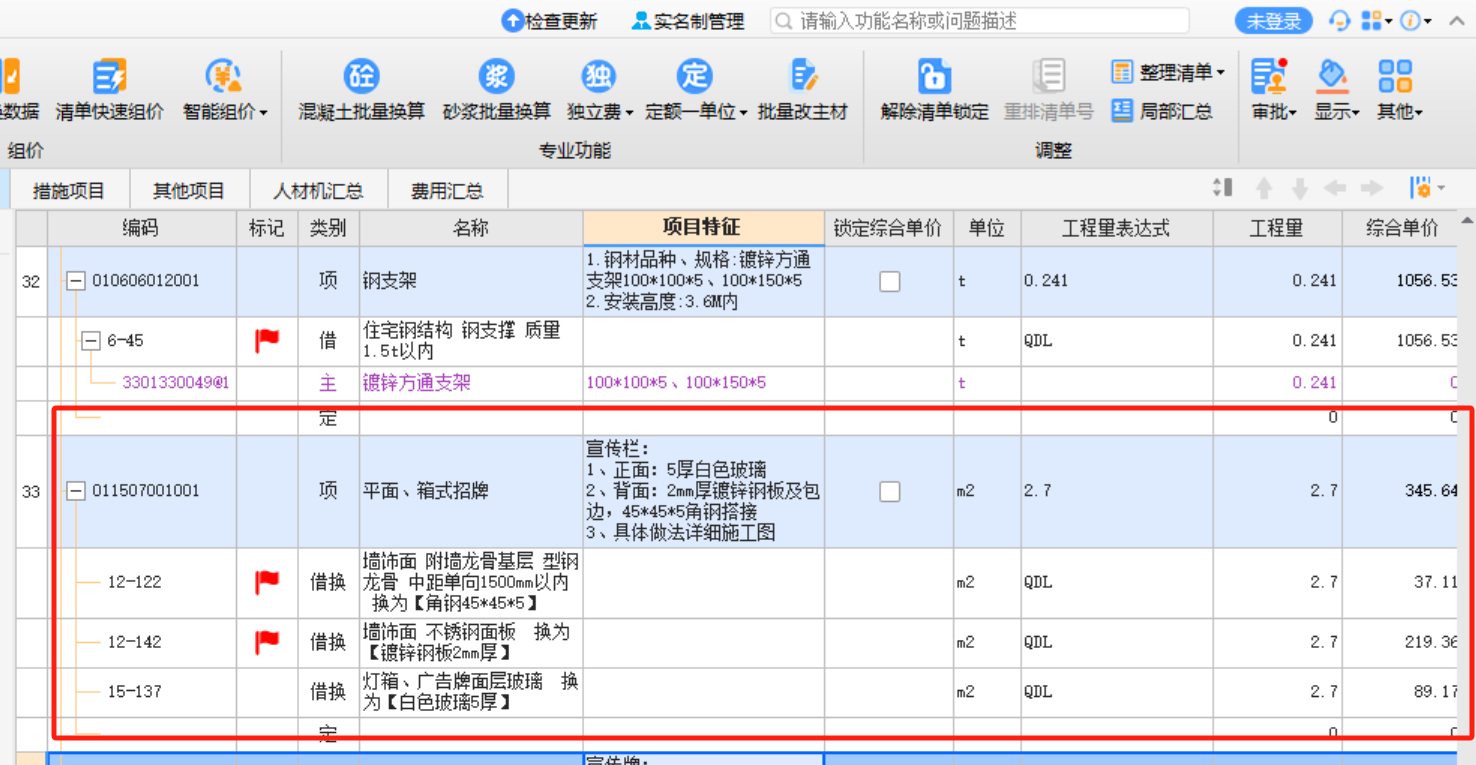Click the 未登录 login button
This screenshot has height=765, width=1476.
coord(1274,21)
